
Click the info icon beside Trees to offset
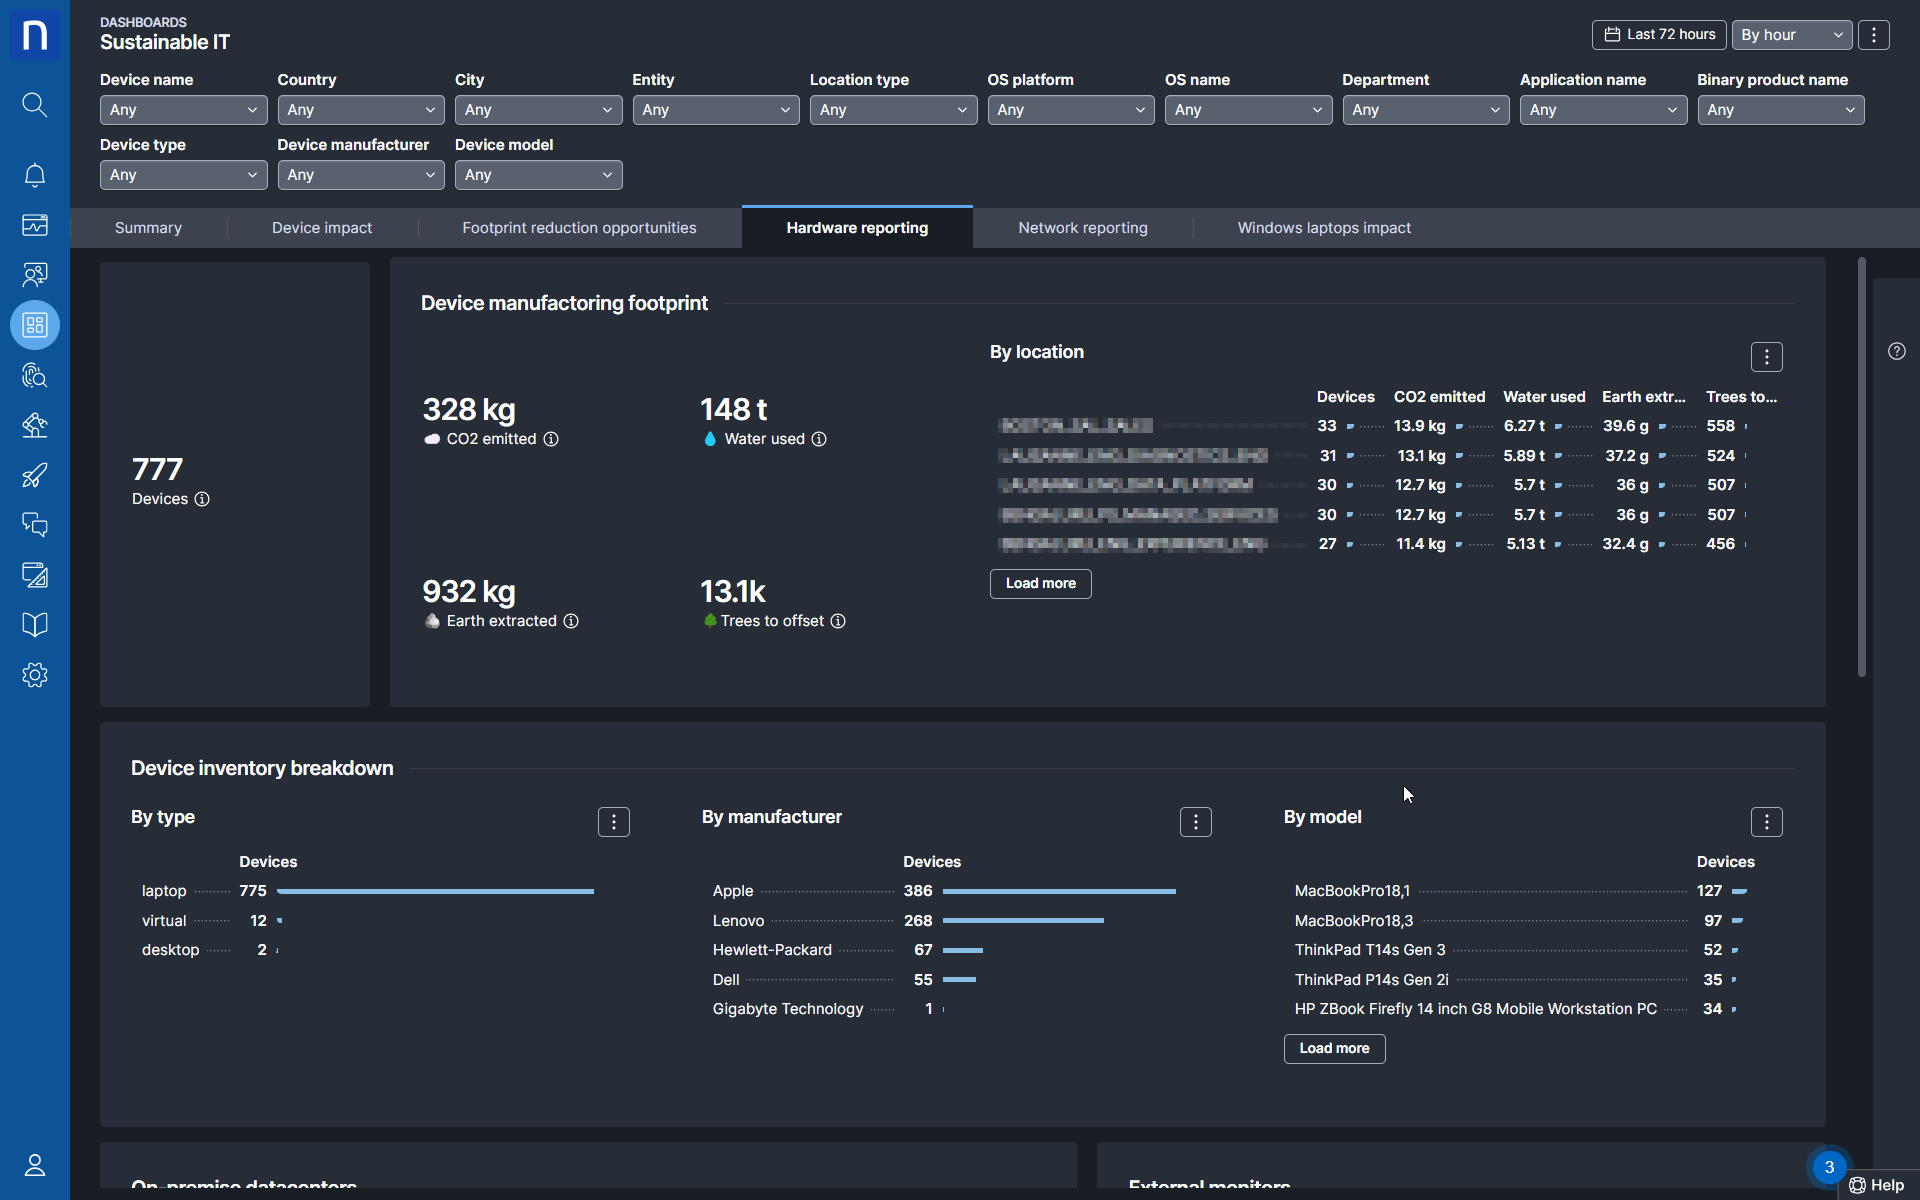pos(838,621)
